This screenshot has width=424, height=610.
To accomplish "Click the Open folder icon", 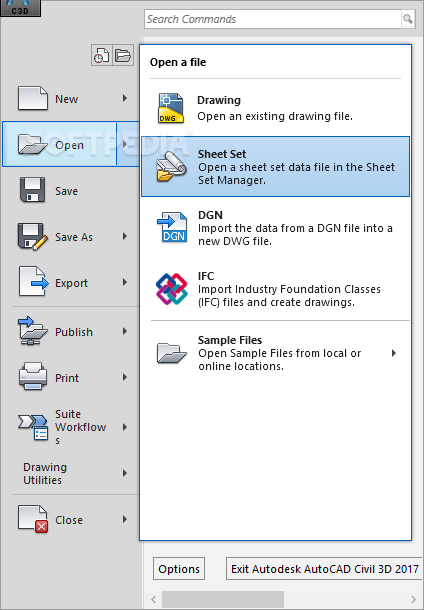I will (x=33, y=144).
